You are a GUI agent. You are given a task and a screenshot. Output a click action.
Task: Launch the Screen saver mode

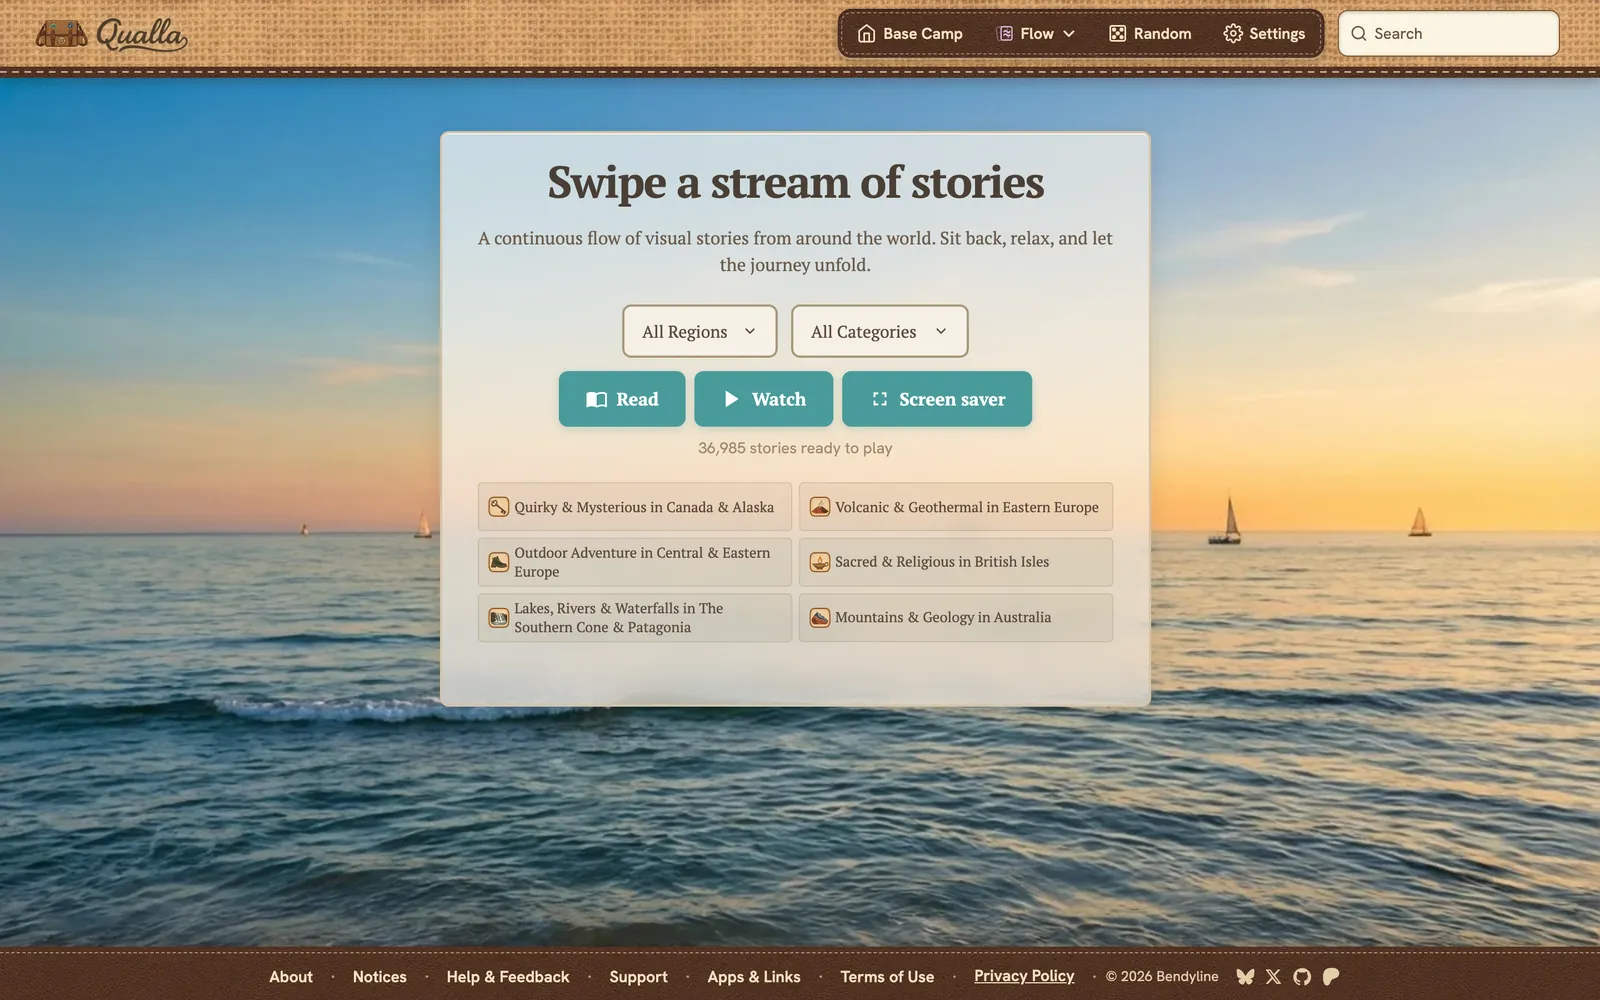937,399
